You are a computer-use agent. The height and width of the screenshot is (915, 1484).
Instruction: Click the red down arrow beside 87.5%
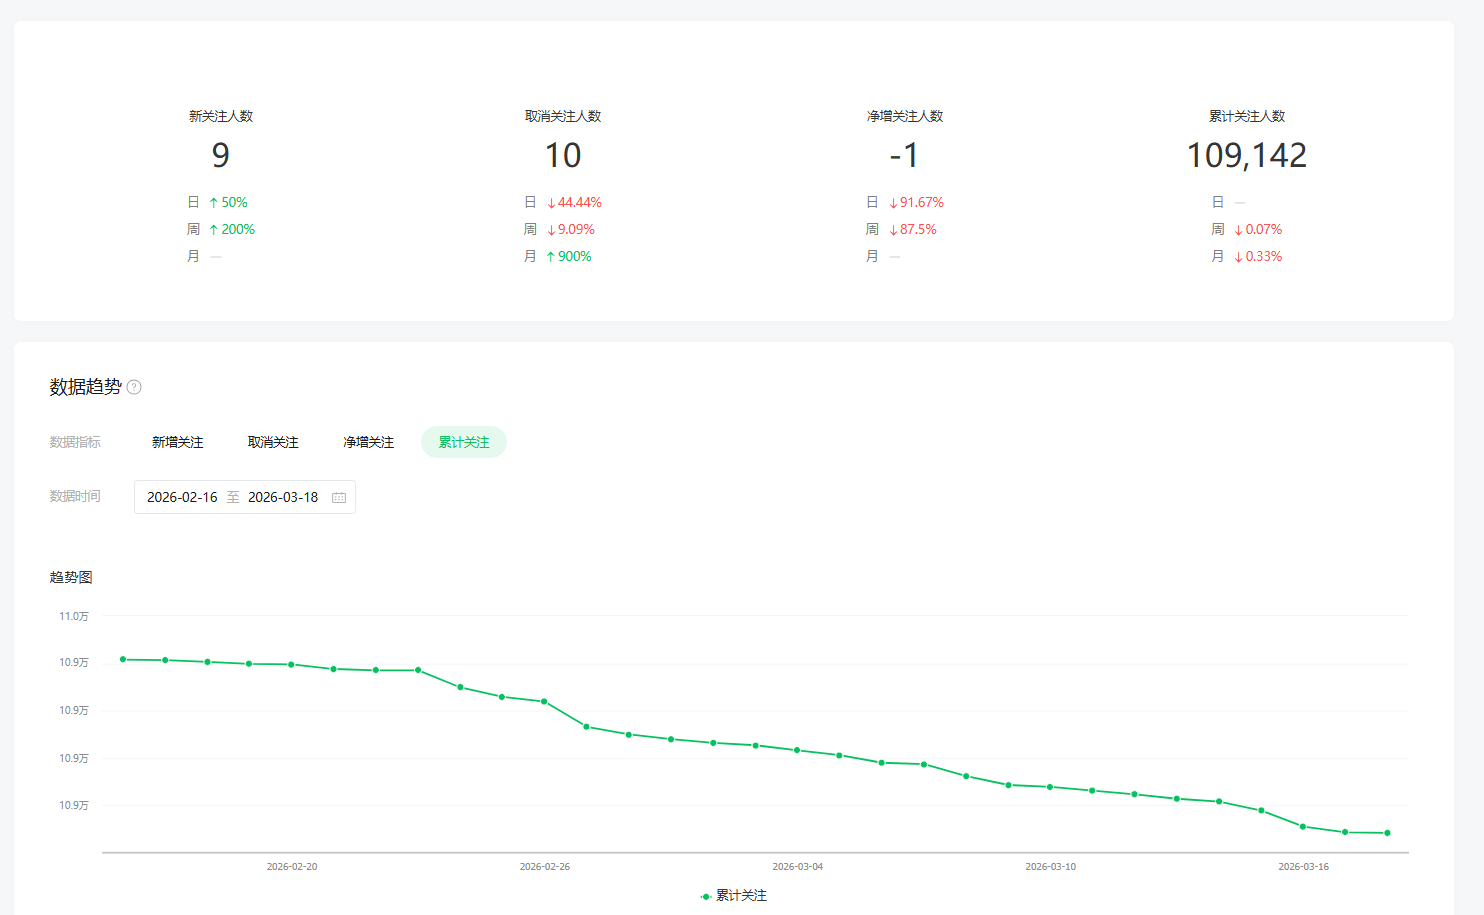(x=893, y=230)
